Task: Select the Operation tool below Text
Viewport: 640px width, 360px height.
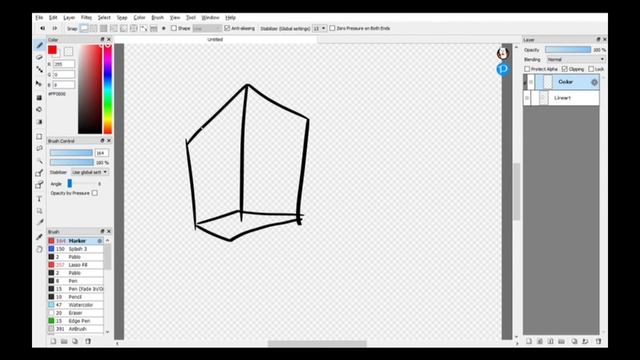Action: coord(40,211)
